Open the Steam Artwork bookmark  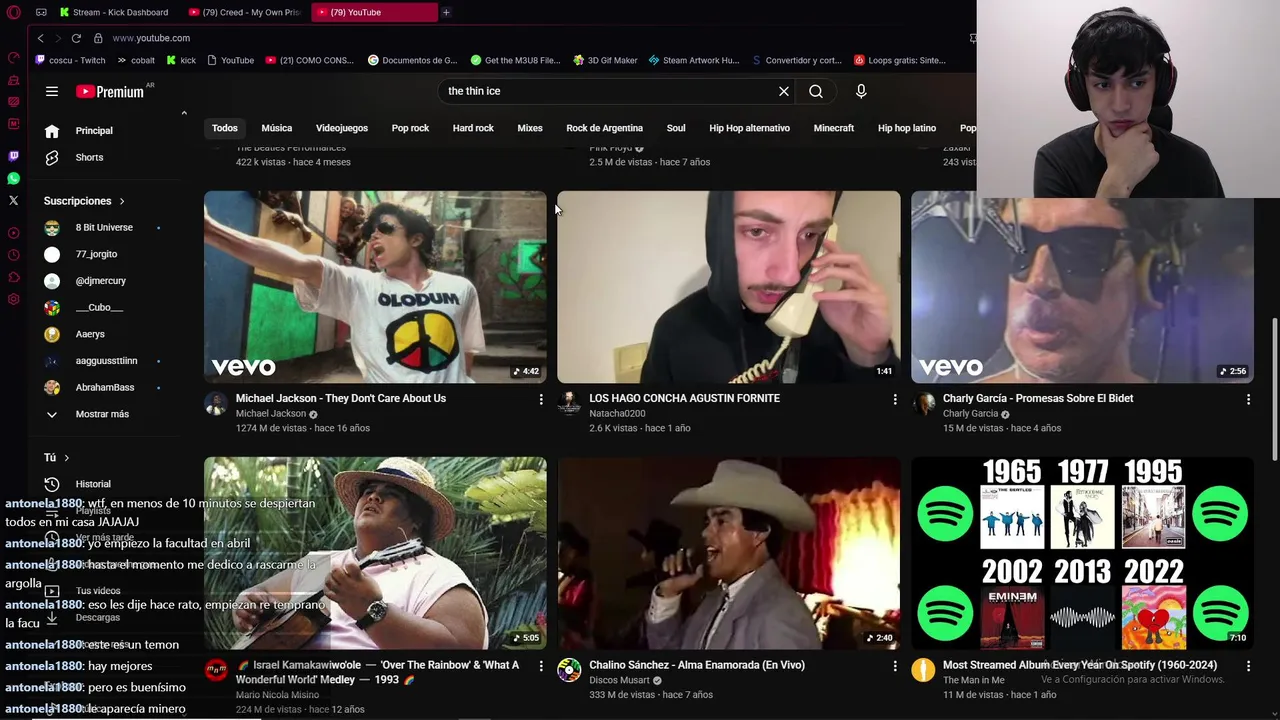pyautogui.click(x=693, y=60)
